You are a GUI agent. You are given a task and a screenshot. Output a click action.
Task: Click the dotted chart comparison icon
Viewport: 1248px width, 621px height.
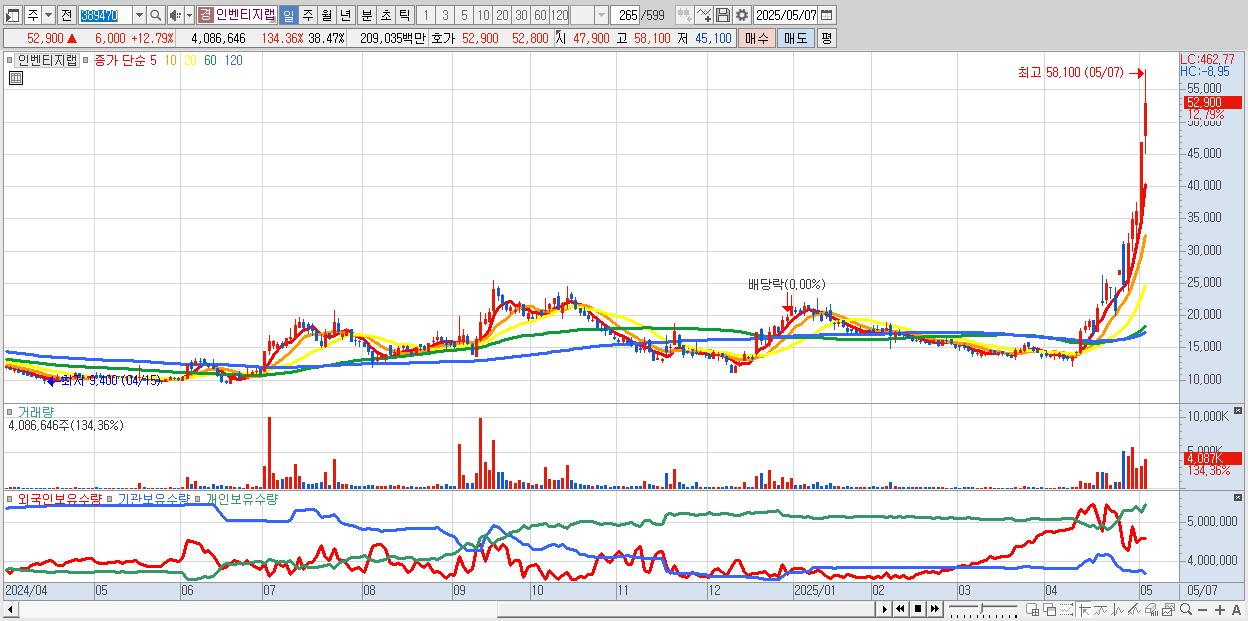(1066, 609)
